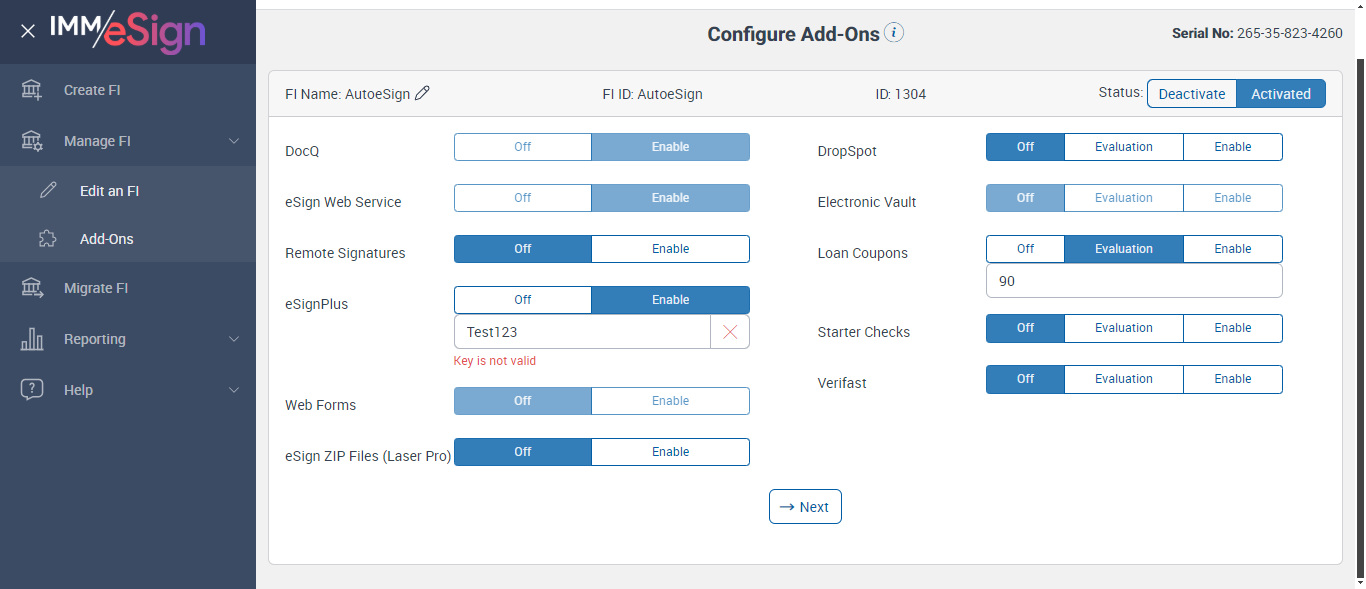1366x589 pixels.
Task: Expand the Help menu chevron
Action: tap(234, 390)
